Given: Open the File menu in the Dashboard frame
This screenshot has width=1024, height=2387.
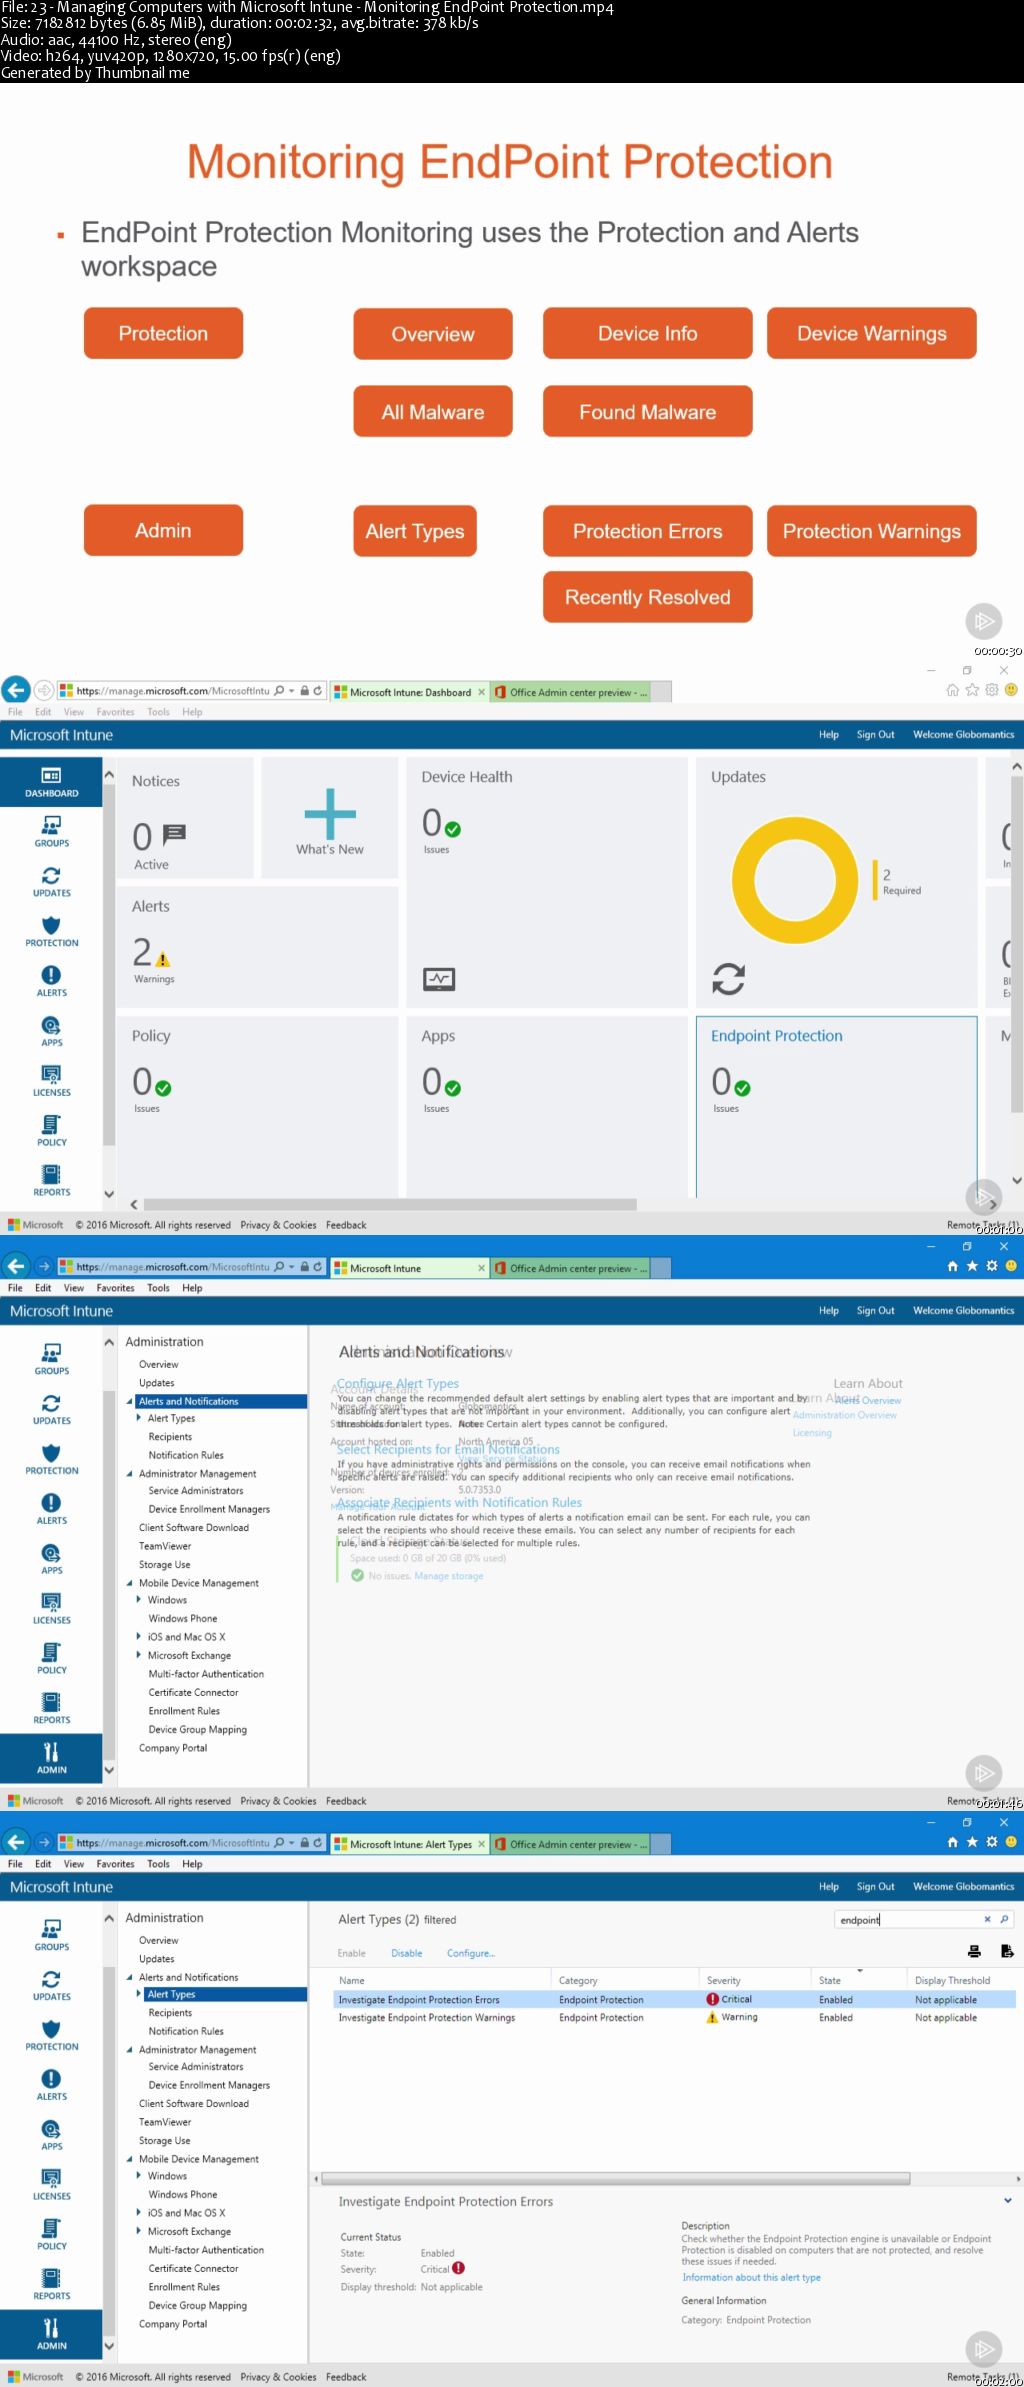Looking at the screenshot, I should coord(15,712).
